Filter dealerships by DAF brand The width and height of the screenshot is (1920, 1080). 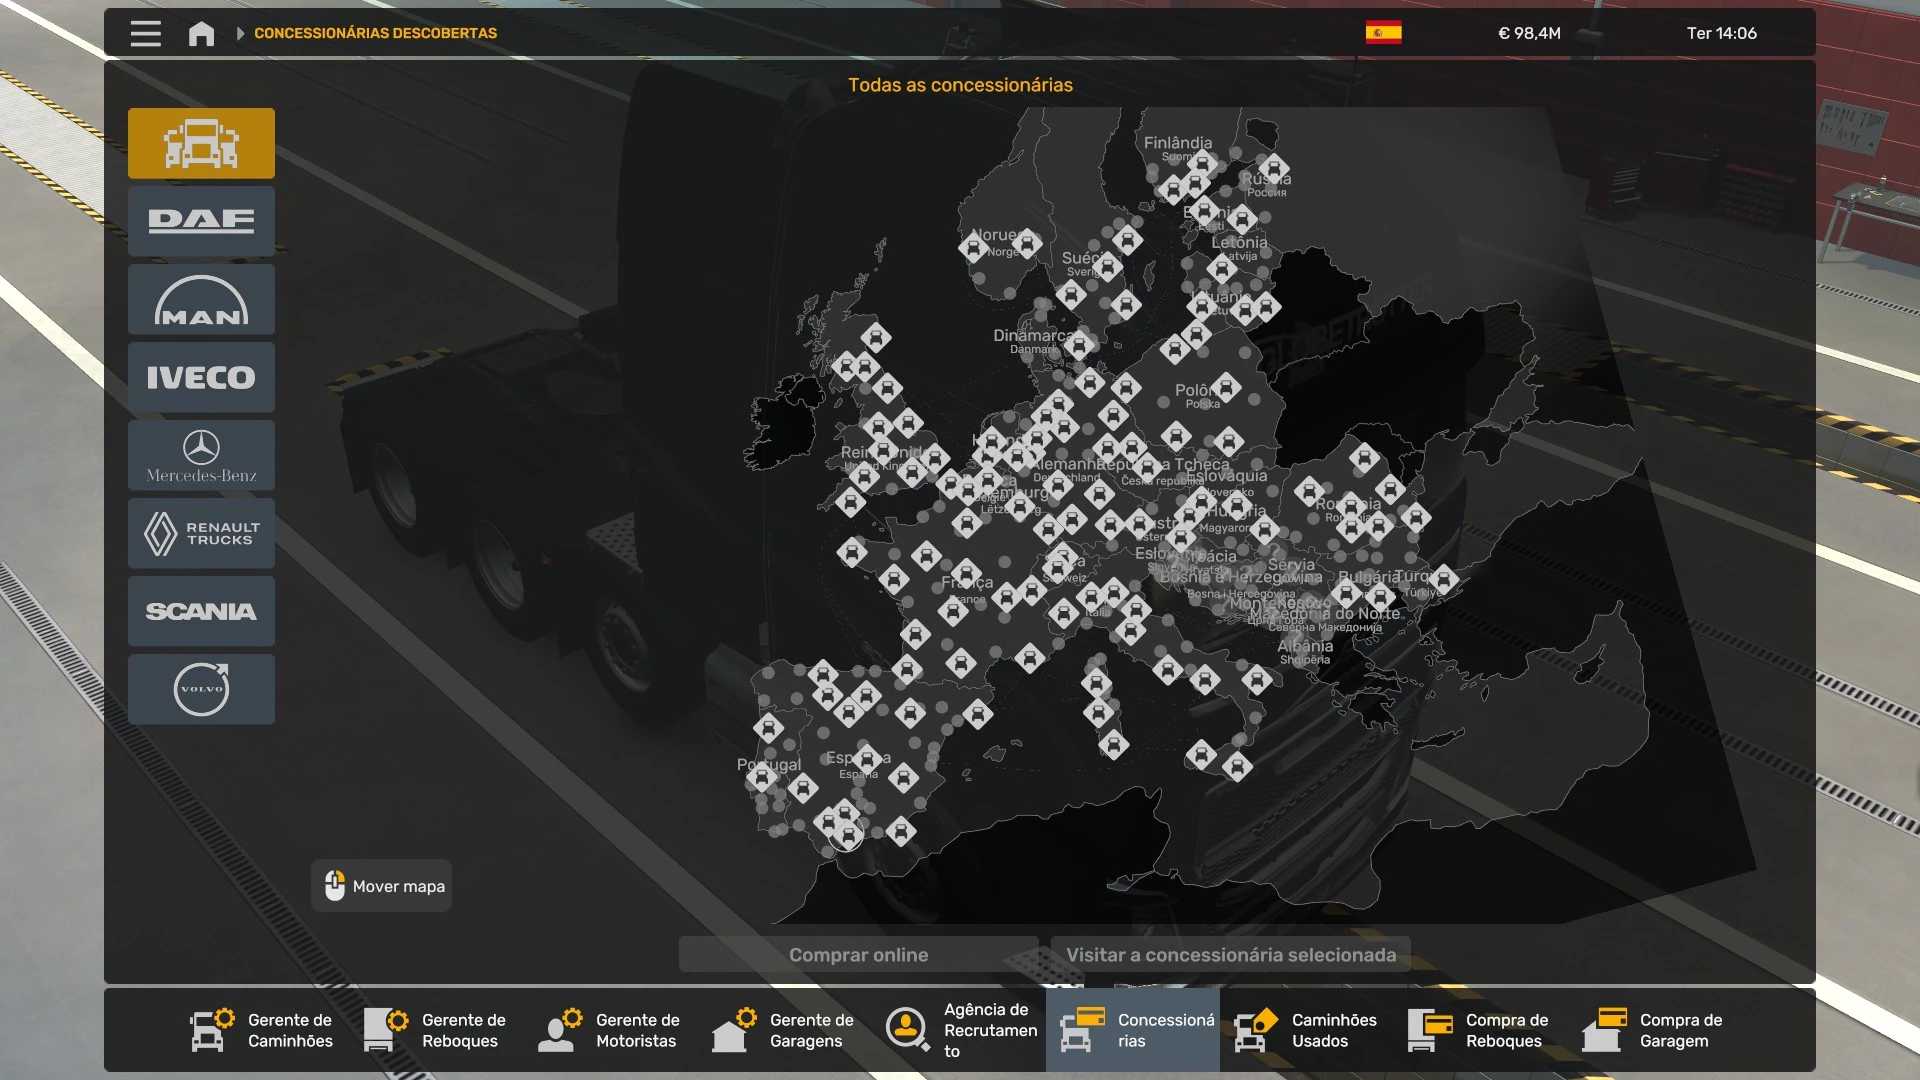click(201, 221)
